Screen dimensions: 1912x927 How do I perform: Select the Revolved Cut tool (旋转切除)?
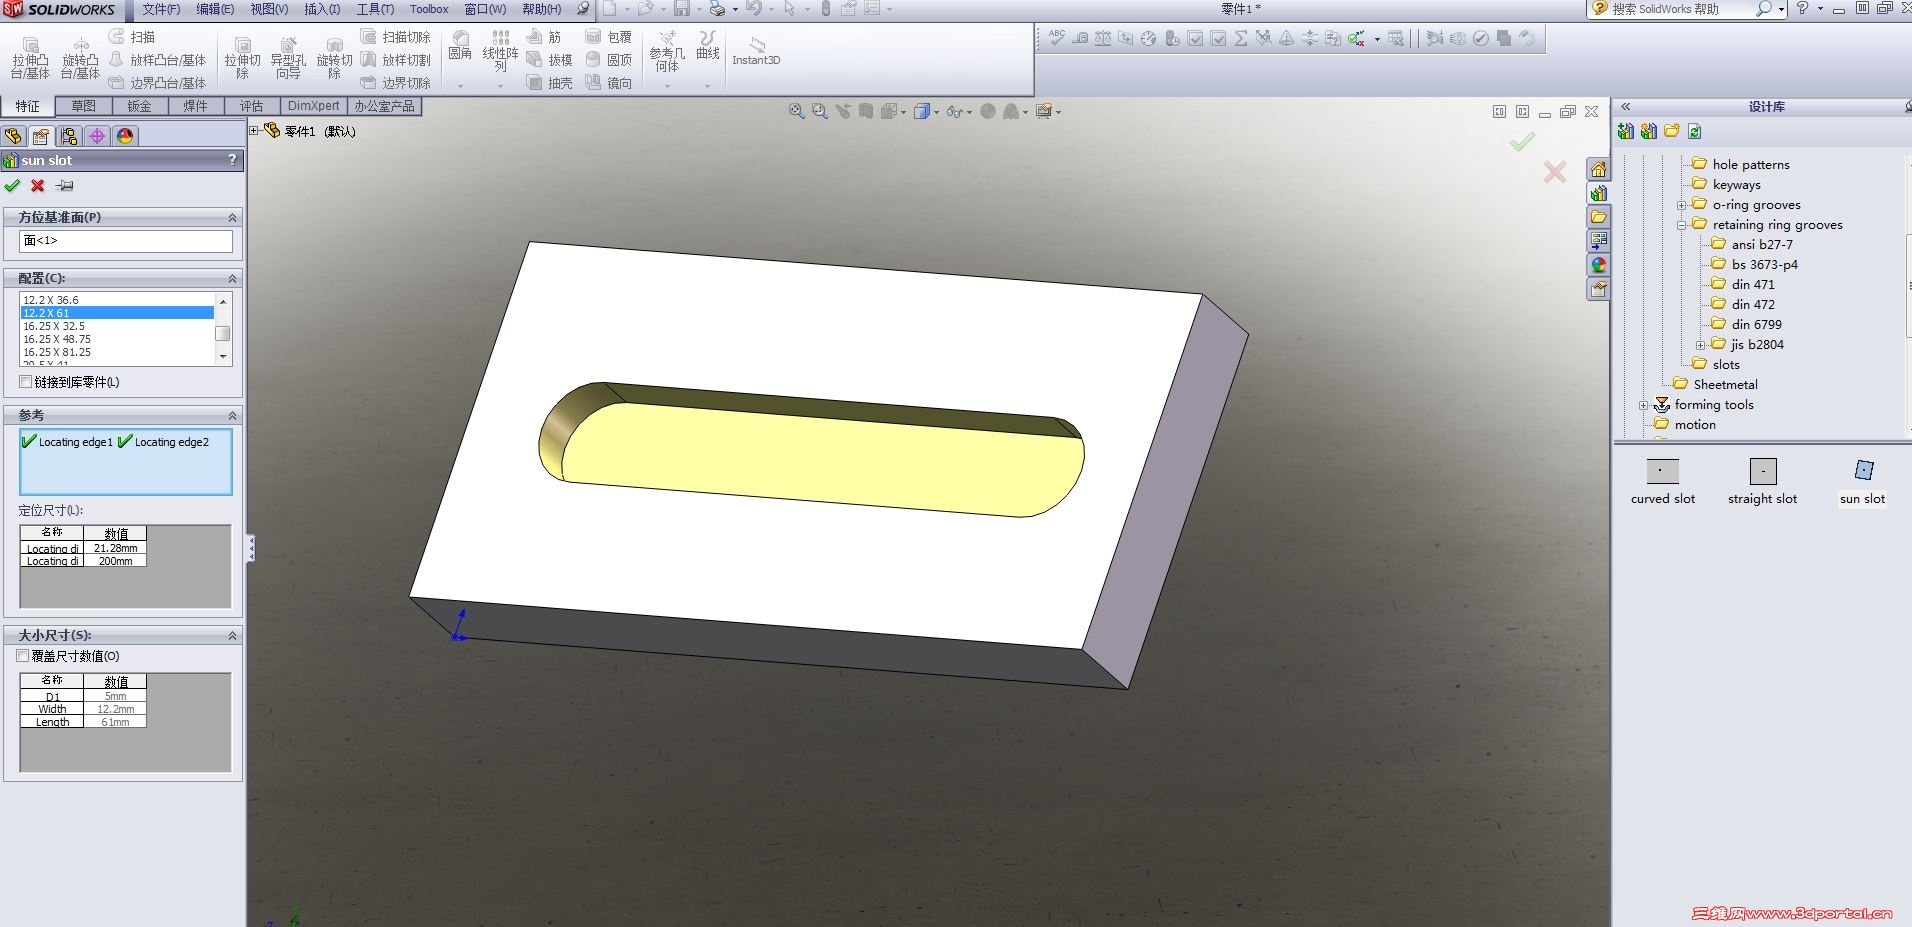[334, 59]
